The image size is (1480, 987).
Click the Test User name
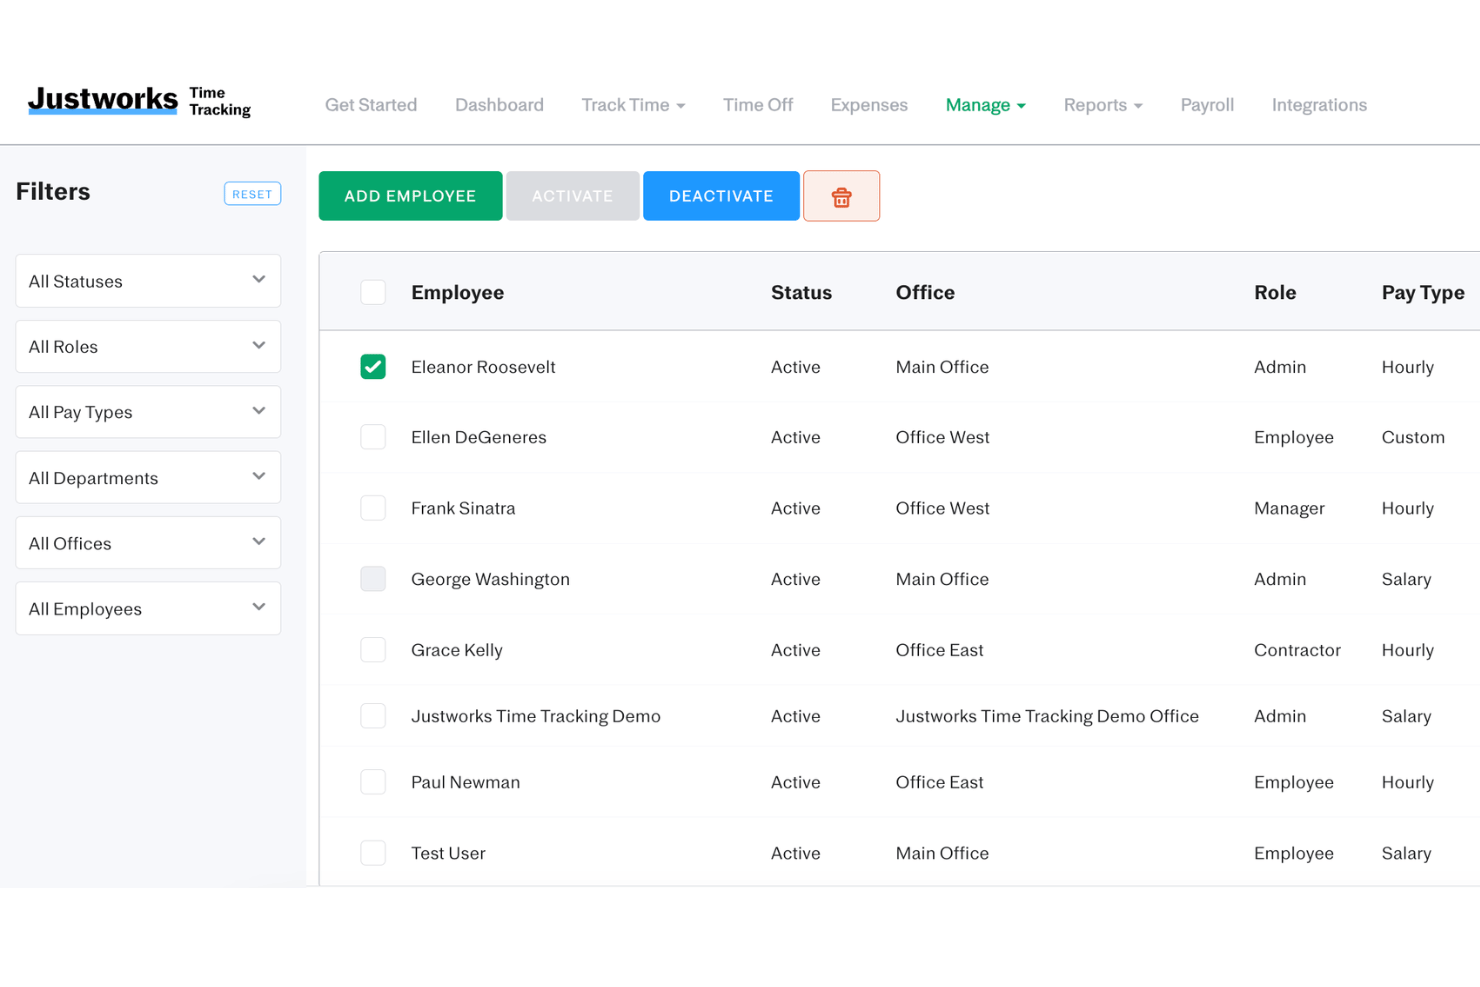coord(448,853)
